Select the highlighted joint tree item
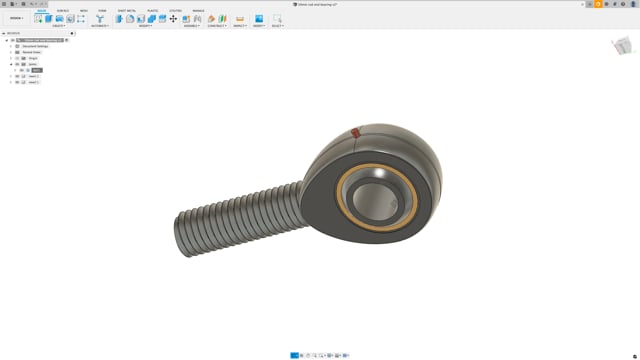 pyautogui.click(x=37, y=70)
